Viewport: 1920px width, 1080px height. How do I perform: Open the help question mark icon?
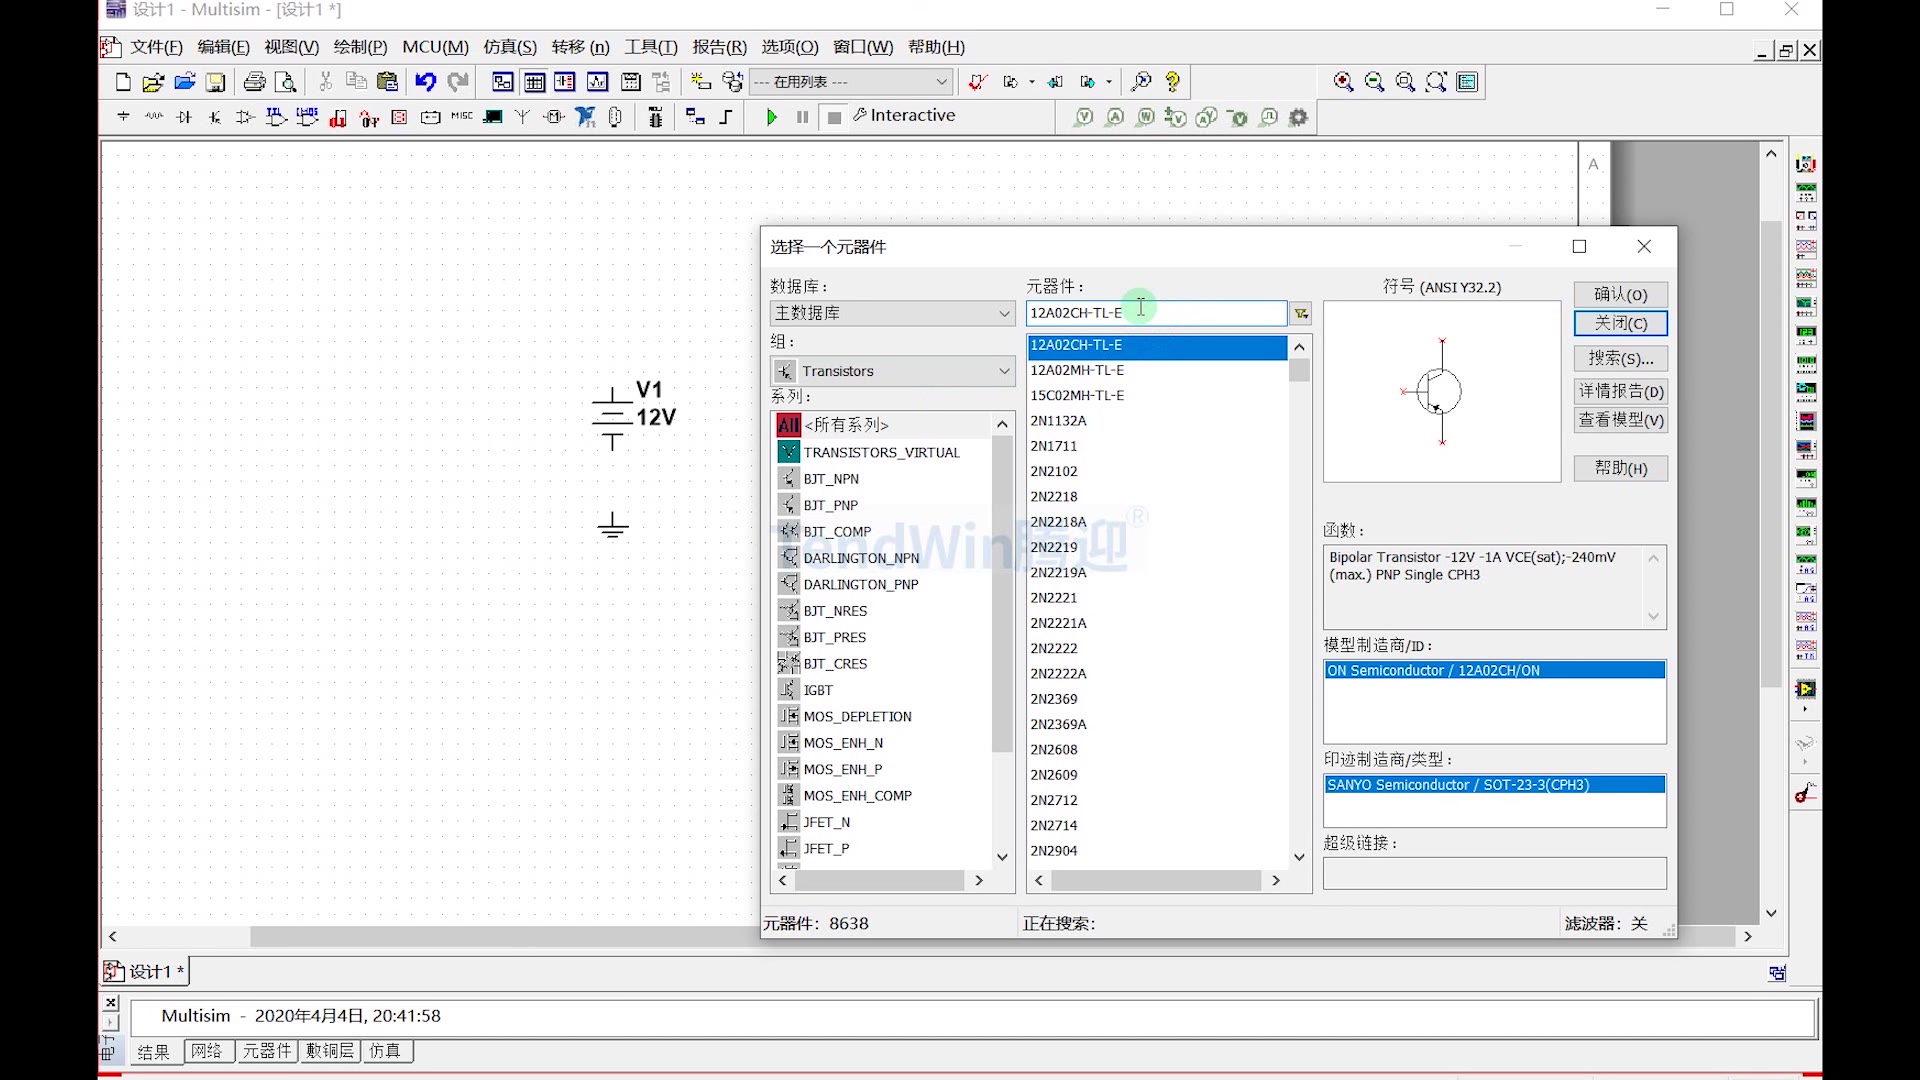1173,82
